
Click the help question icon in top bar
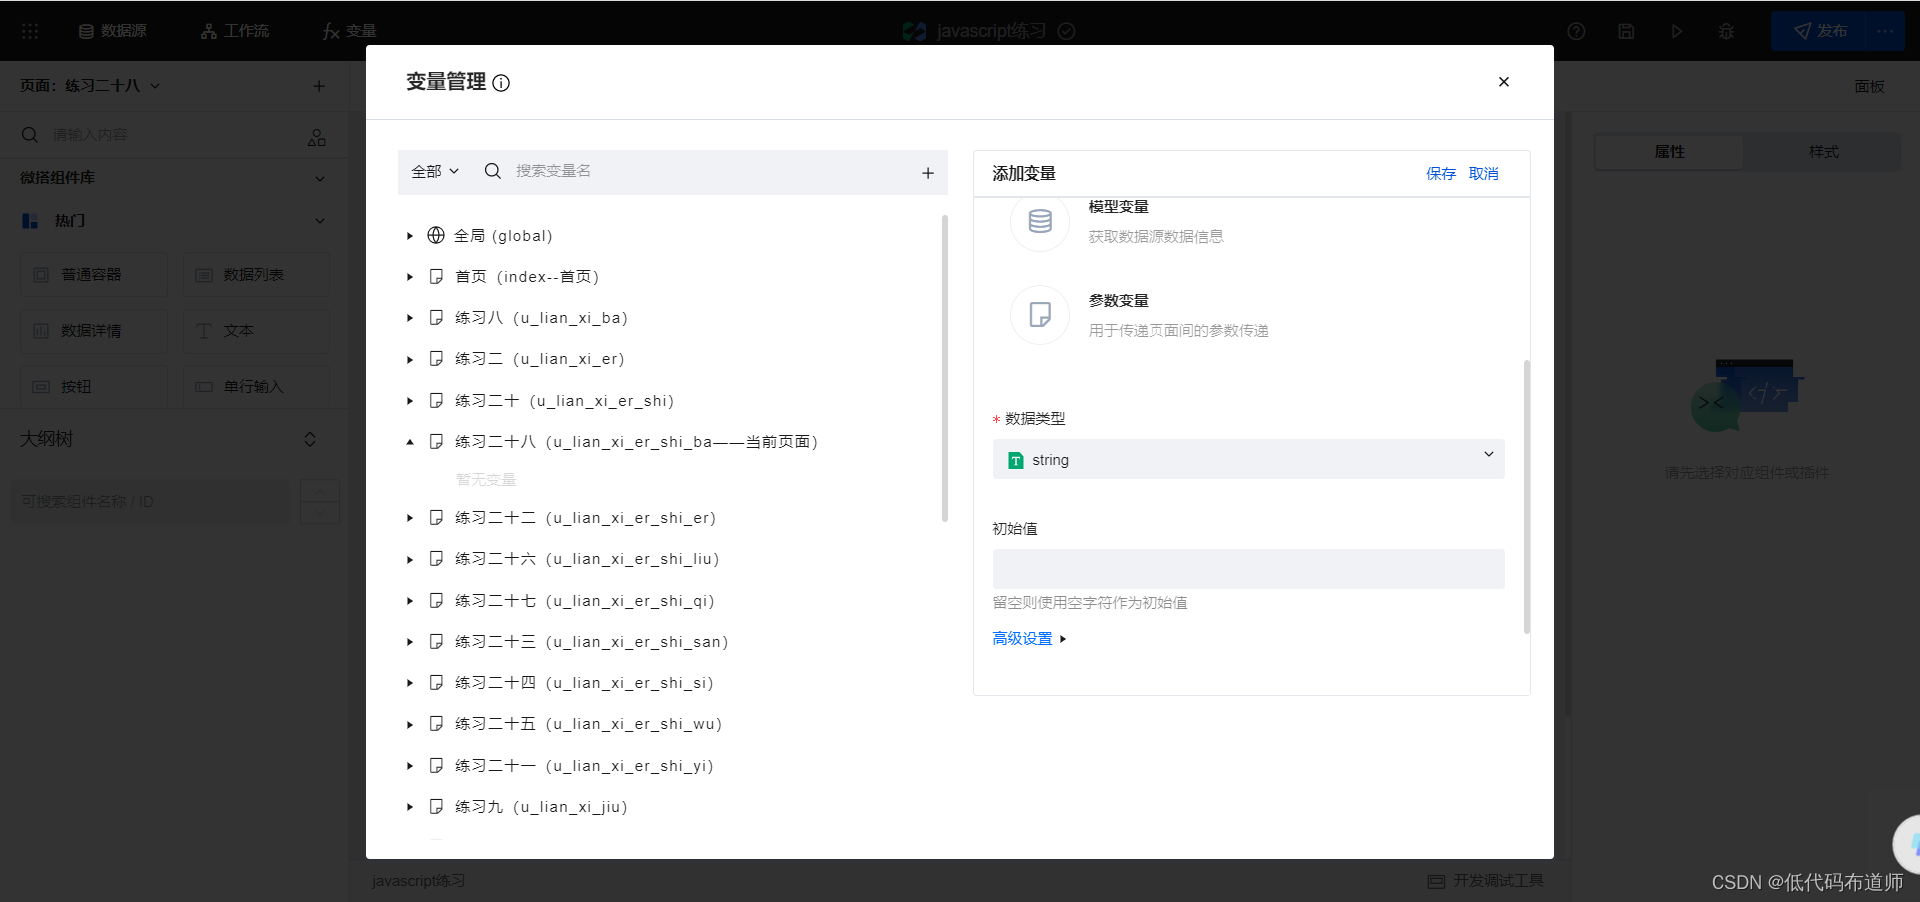coord(1576,31)
